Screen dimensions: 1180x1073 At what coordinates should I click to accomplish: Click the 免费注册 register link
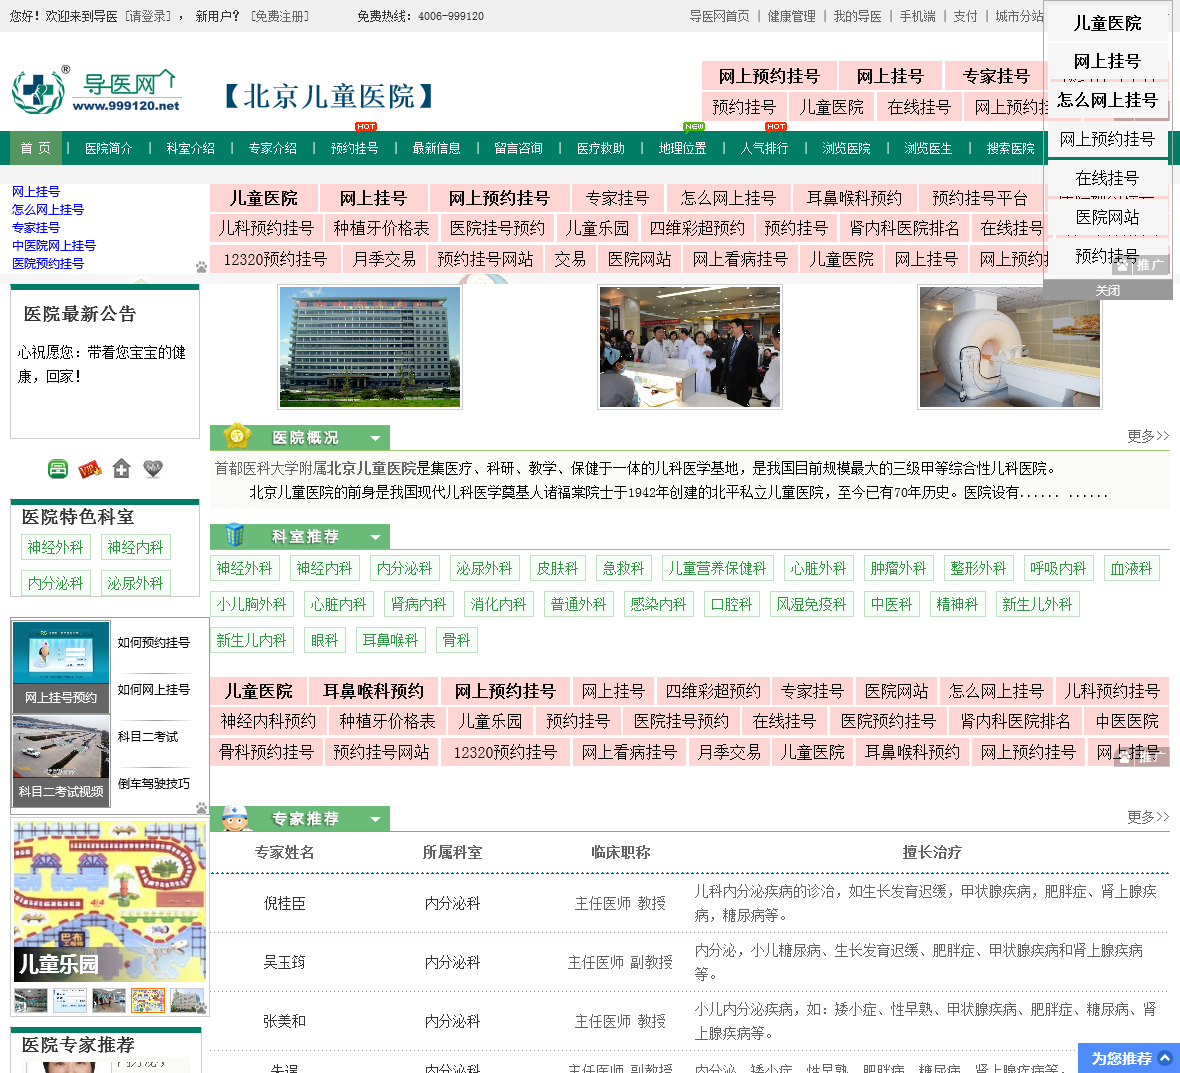click(x=280, y=16)
